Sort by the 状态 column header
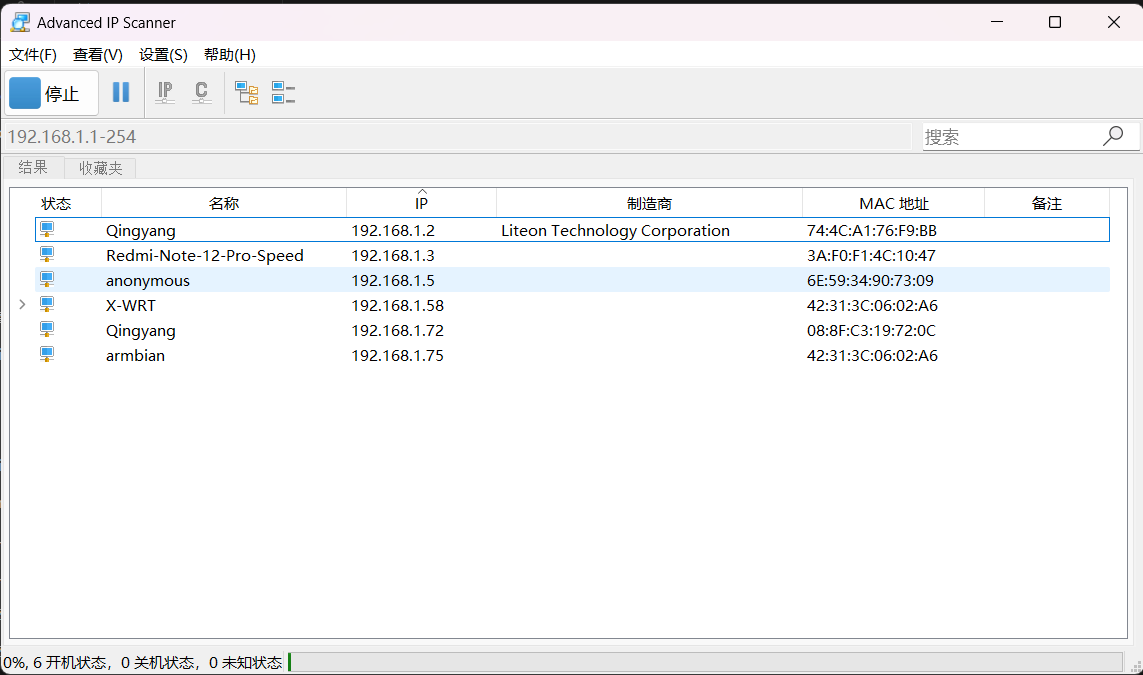This screenshot has width=1143, height=675. [x=56, y=203]
